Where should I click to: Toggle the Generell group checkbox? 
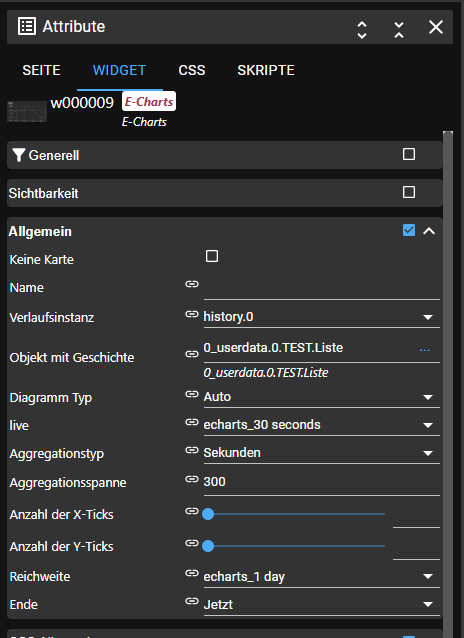point(409,154)
